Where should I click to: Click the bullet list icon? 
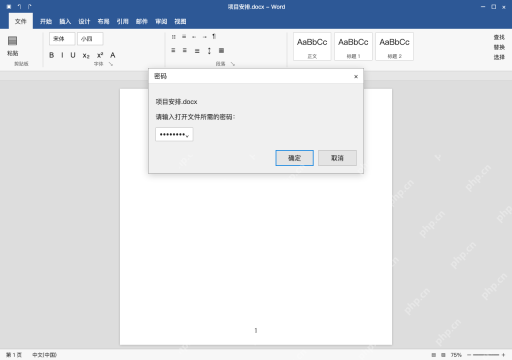click(x=173, y=37)
